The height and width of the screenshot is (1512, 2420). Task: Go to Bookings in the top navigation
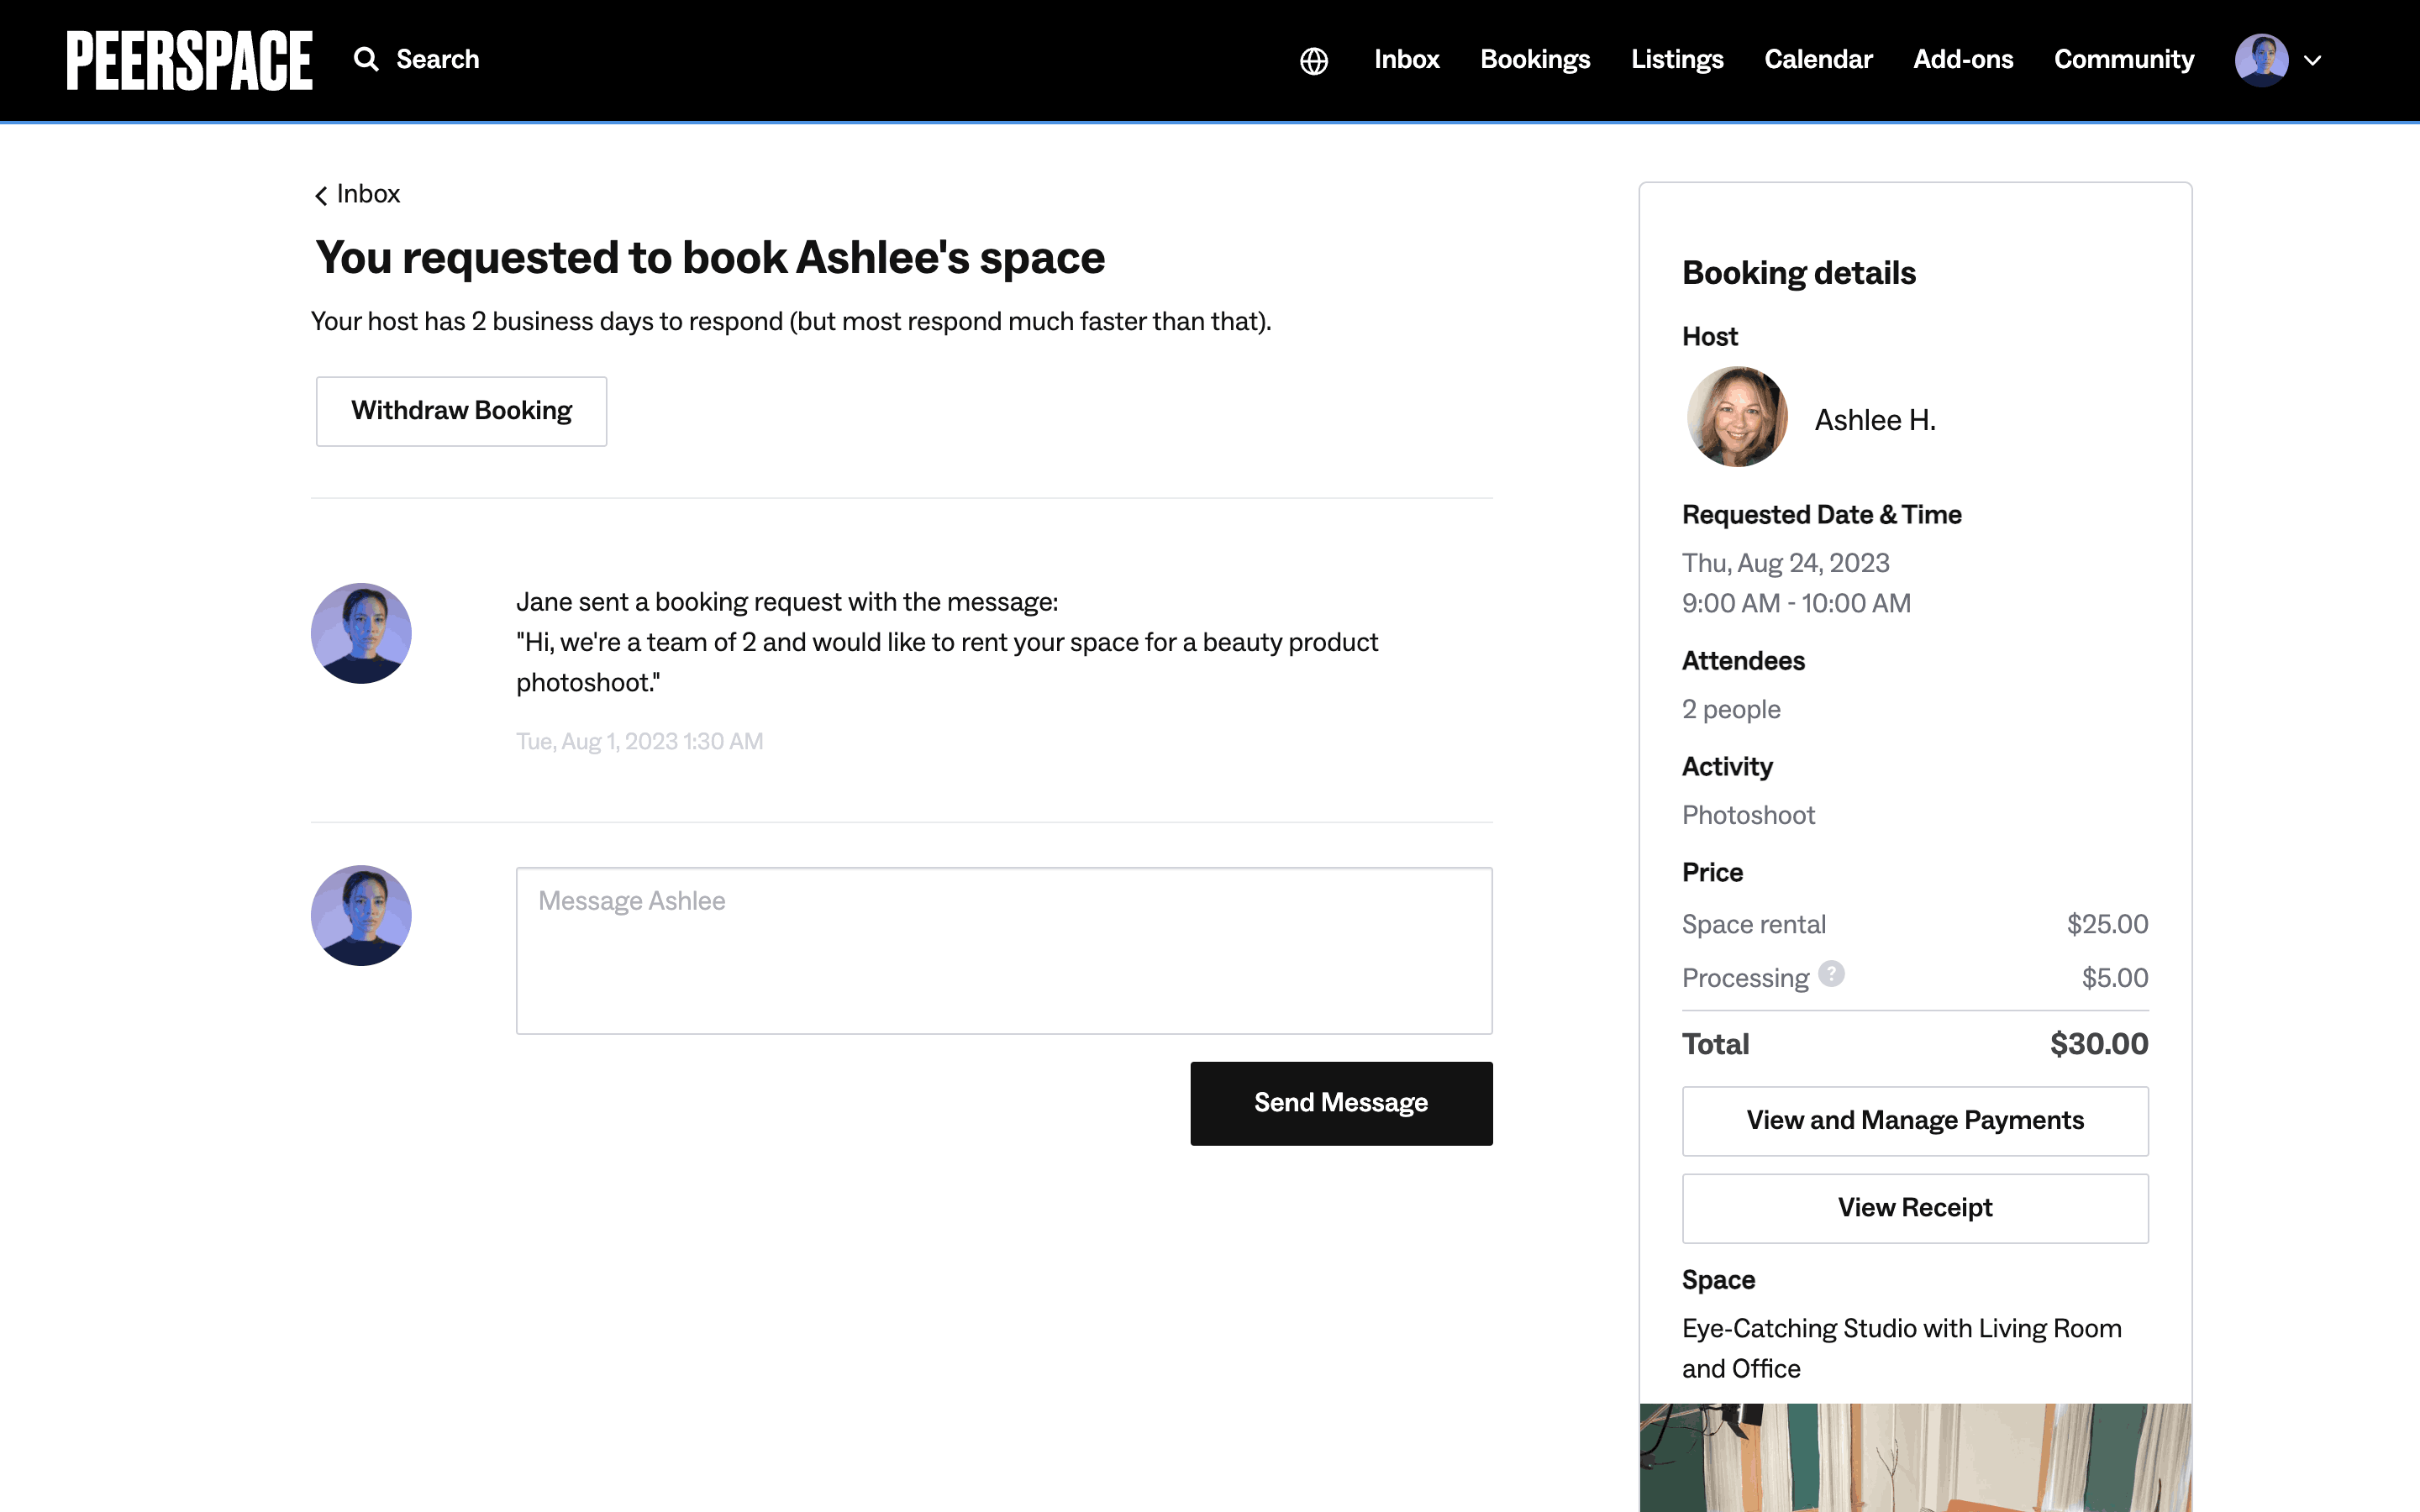click(x=1535, y=60)
